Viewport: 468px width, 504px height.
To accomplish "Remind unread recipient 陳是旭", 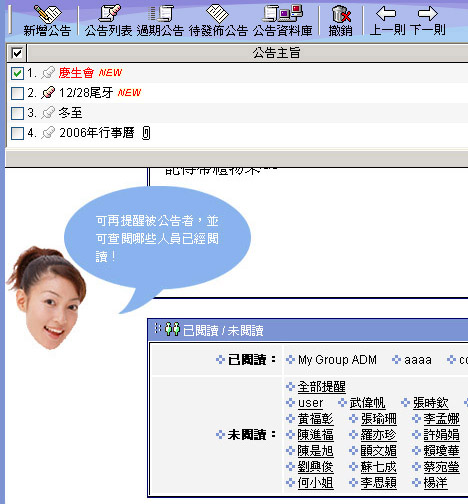I will coord(315,451).
